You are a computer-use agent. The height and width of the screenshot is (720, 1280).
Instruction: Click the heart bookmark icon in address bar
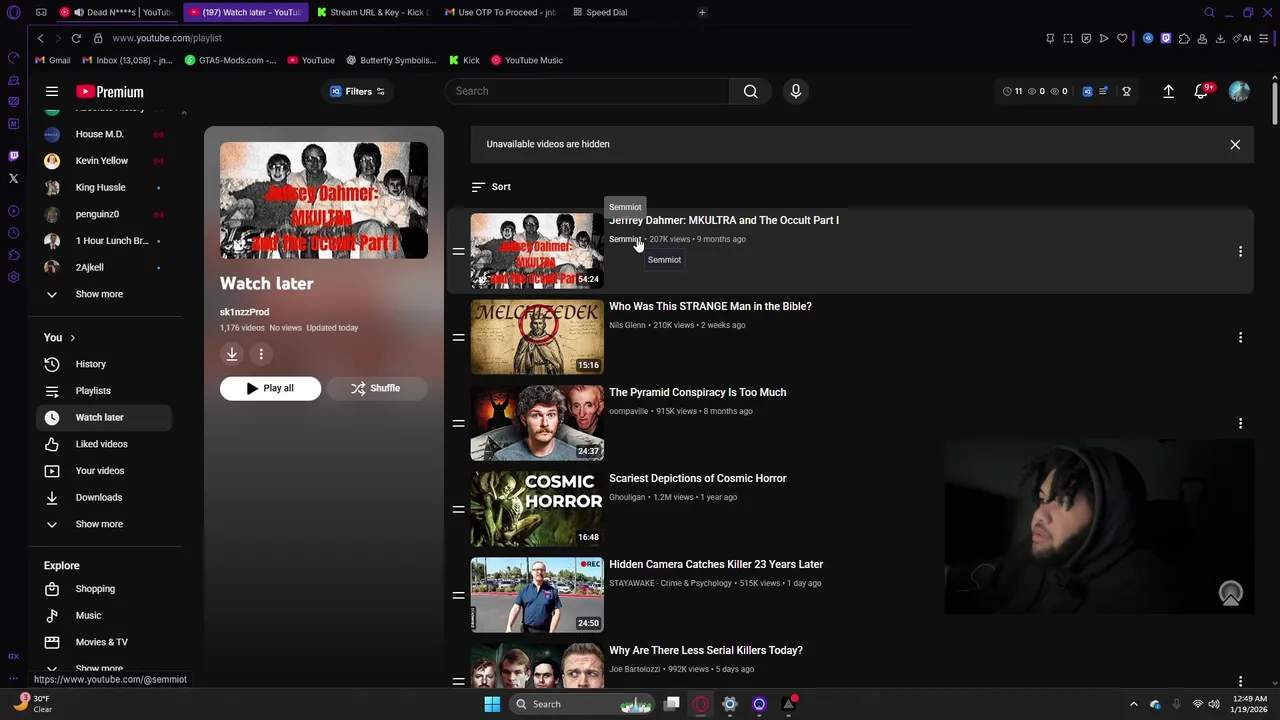pyautogui.click(x=1122, y=38)
